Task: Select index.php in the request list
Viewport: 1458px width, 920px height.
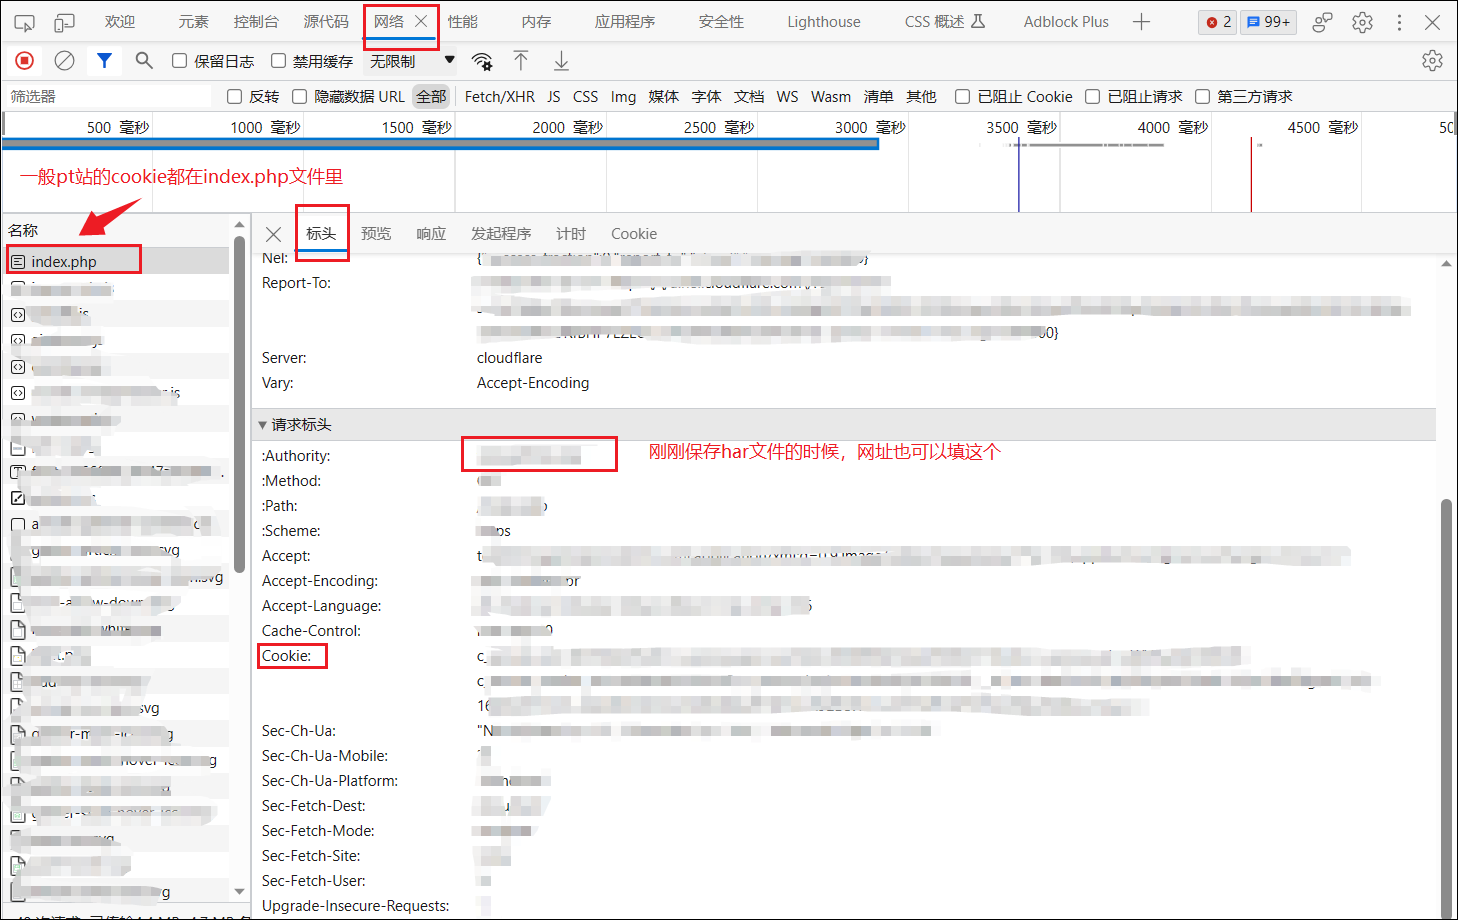Action: click(x=64, y=262)
